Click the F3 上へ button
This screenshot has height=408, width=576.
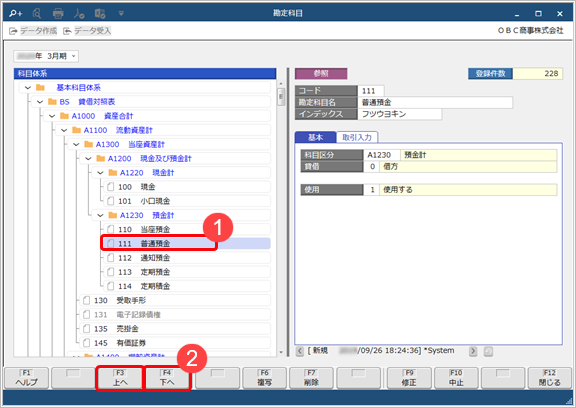coord(120,378)
